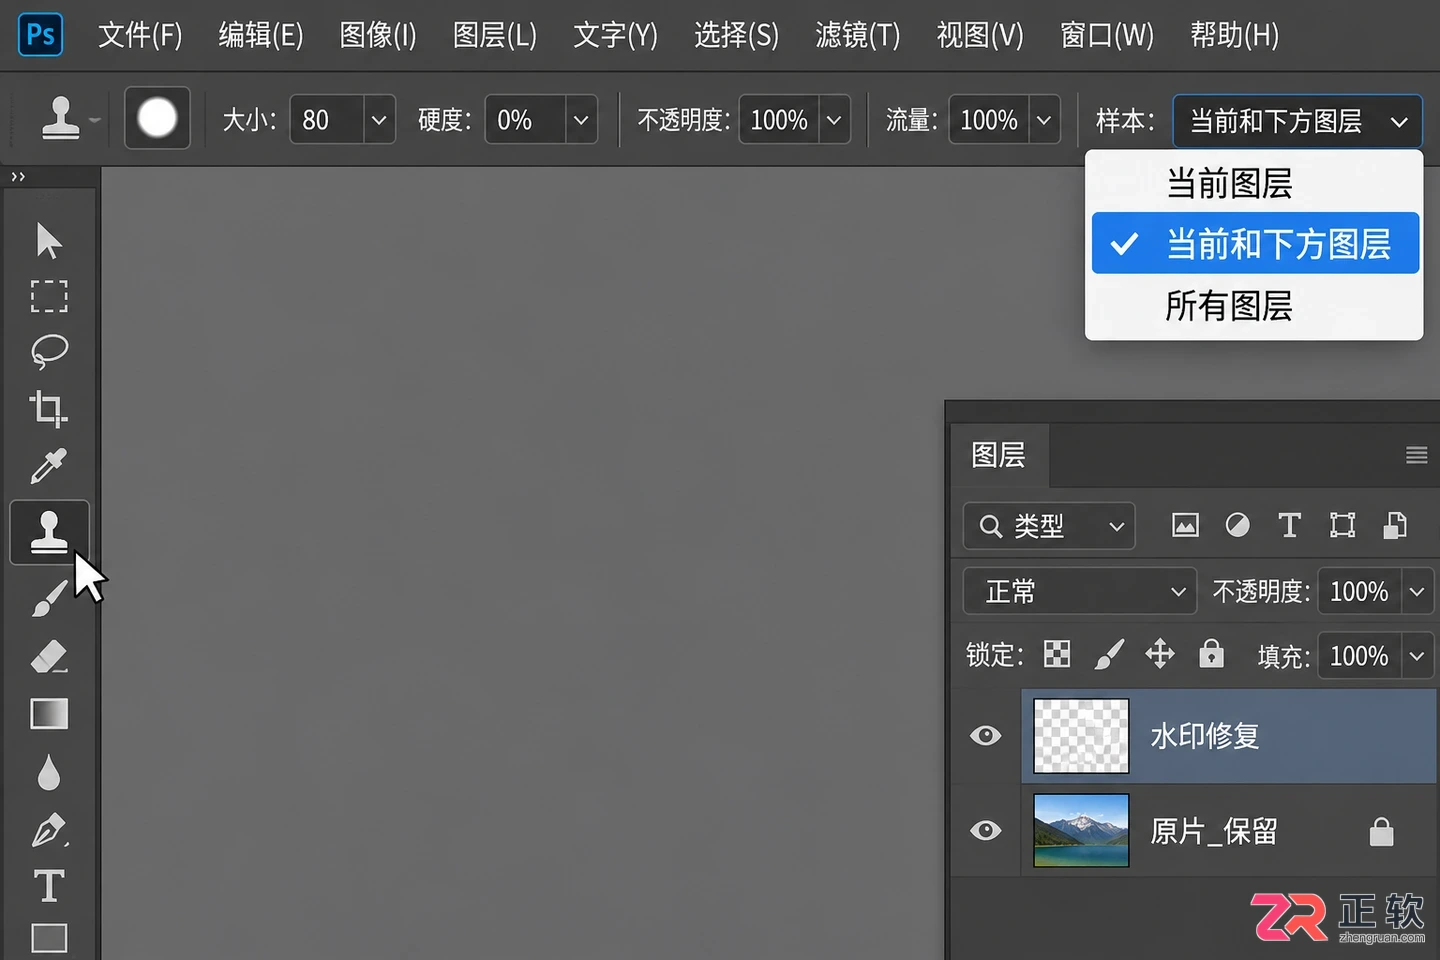The width and height of the screenshot is (1440, 960).
Task: Filter layers by pixel image kind
Action: [1185, 525]
